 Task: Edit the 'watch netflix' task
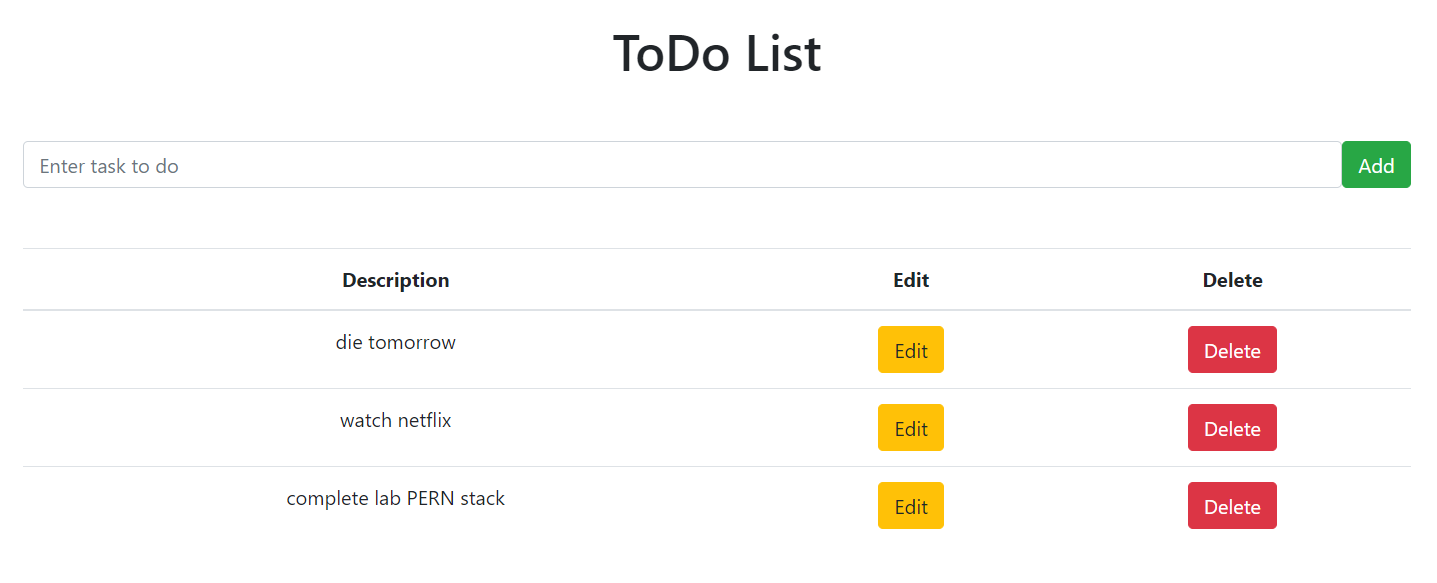pos(910,427)
